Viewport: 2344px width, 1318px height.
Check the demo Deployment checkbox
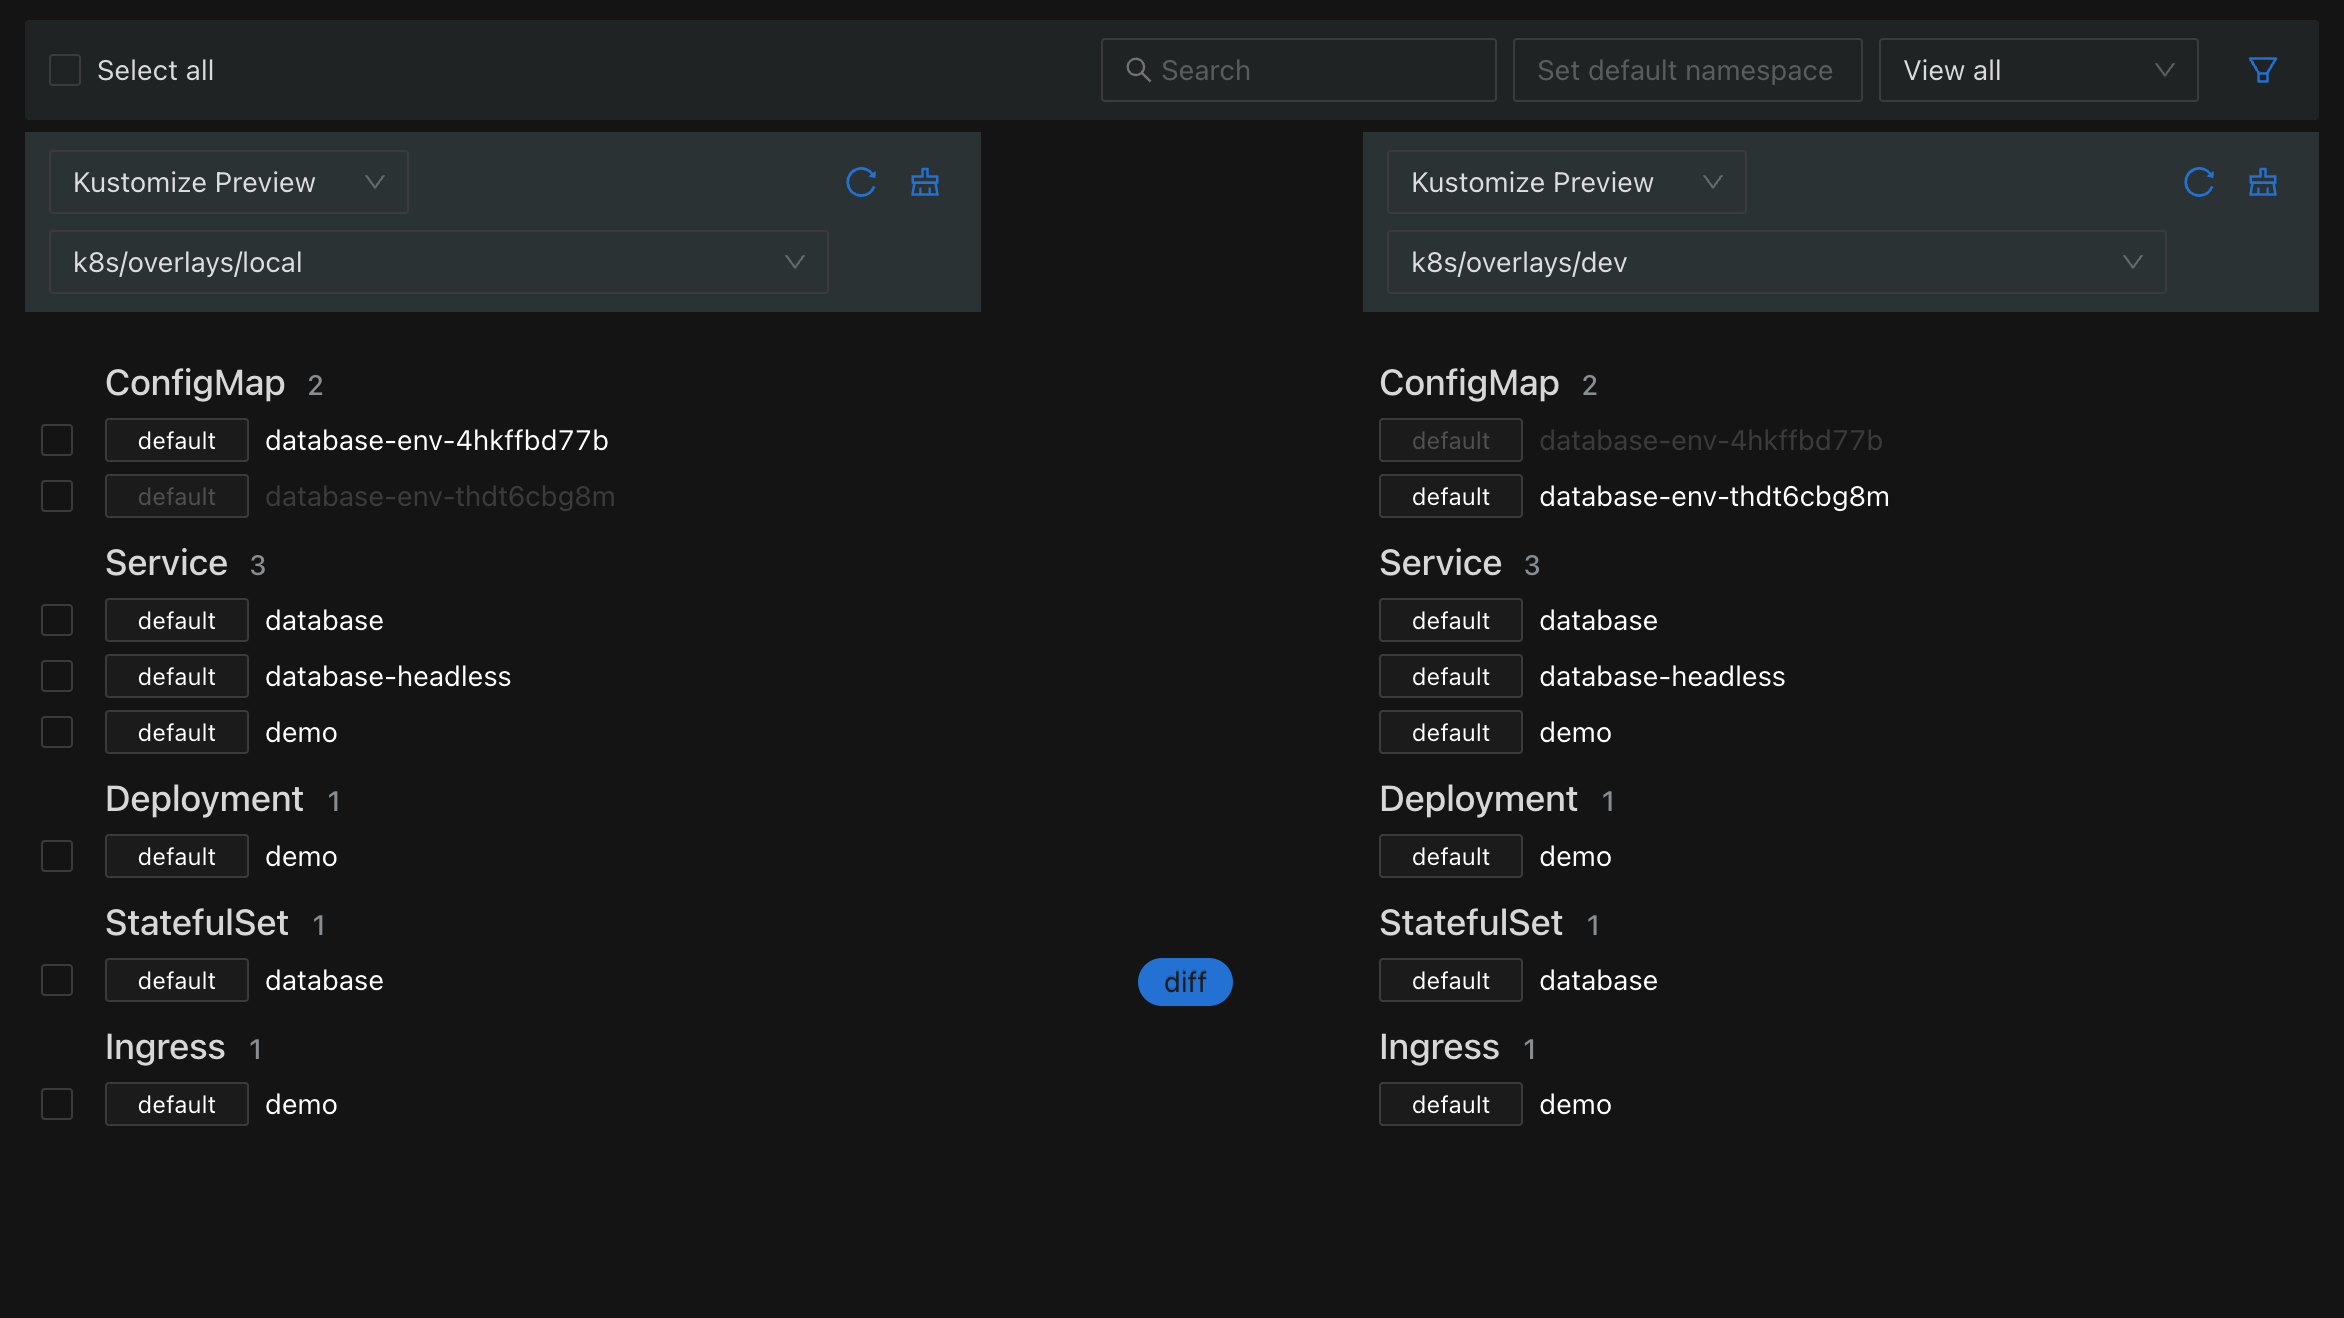tap(57, 856)
